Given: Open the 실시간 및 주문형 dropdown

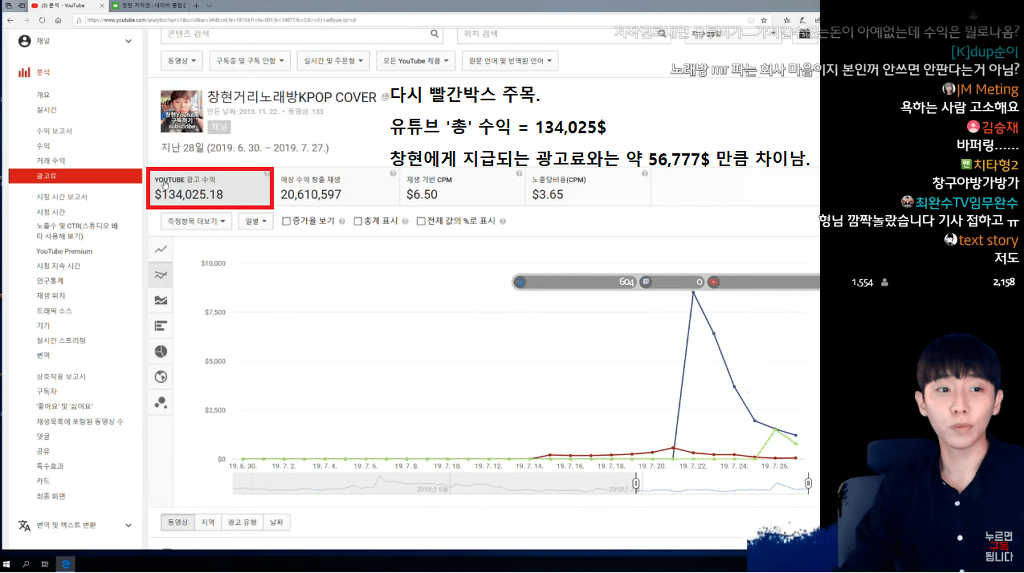Looking at the screenshot, I should coord(333,61).
